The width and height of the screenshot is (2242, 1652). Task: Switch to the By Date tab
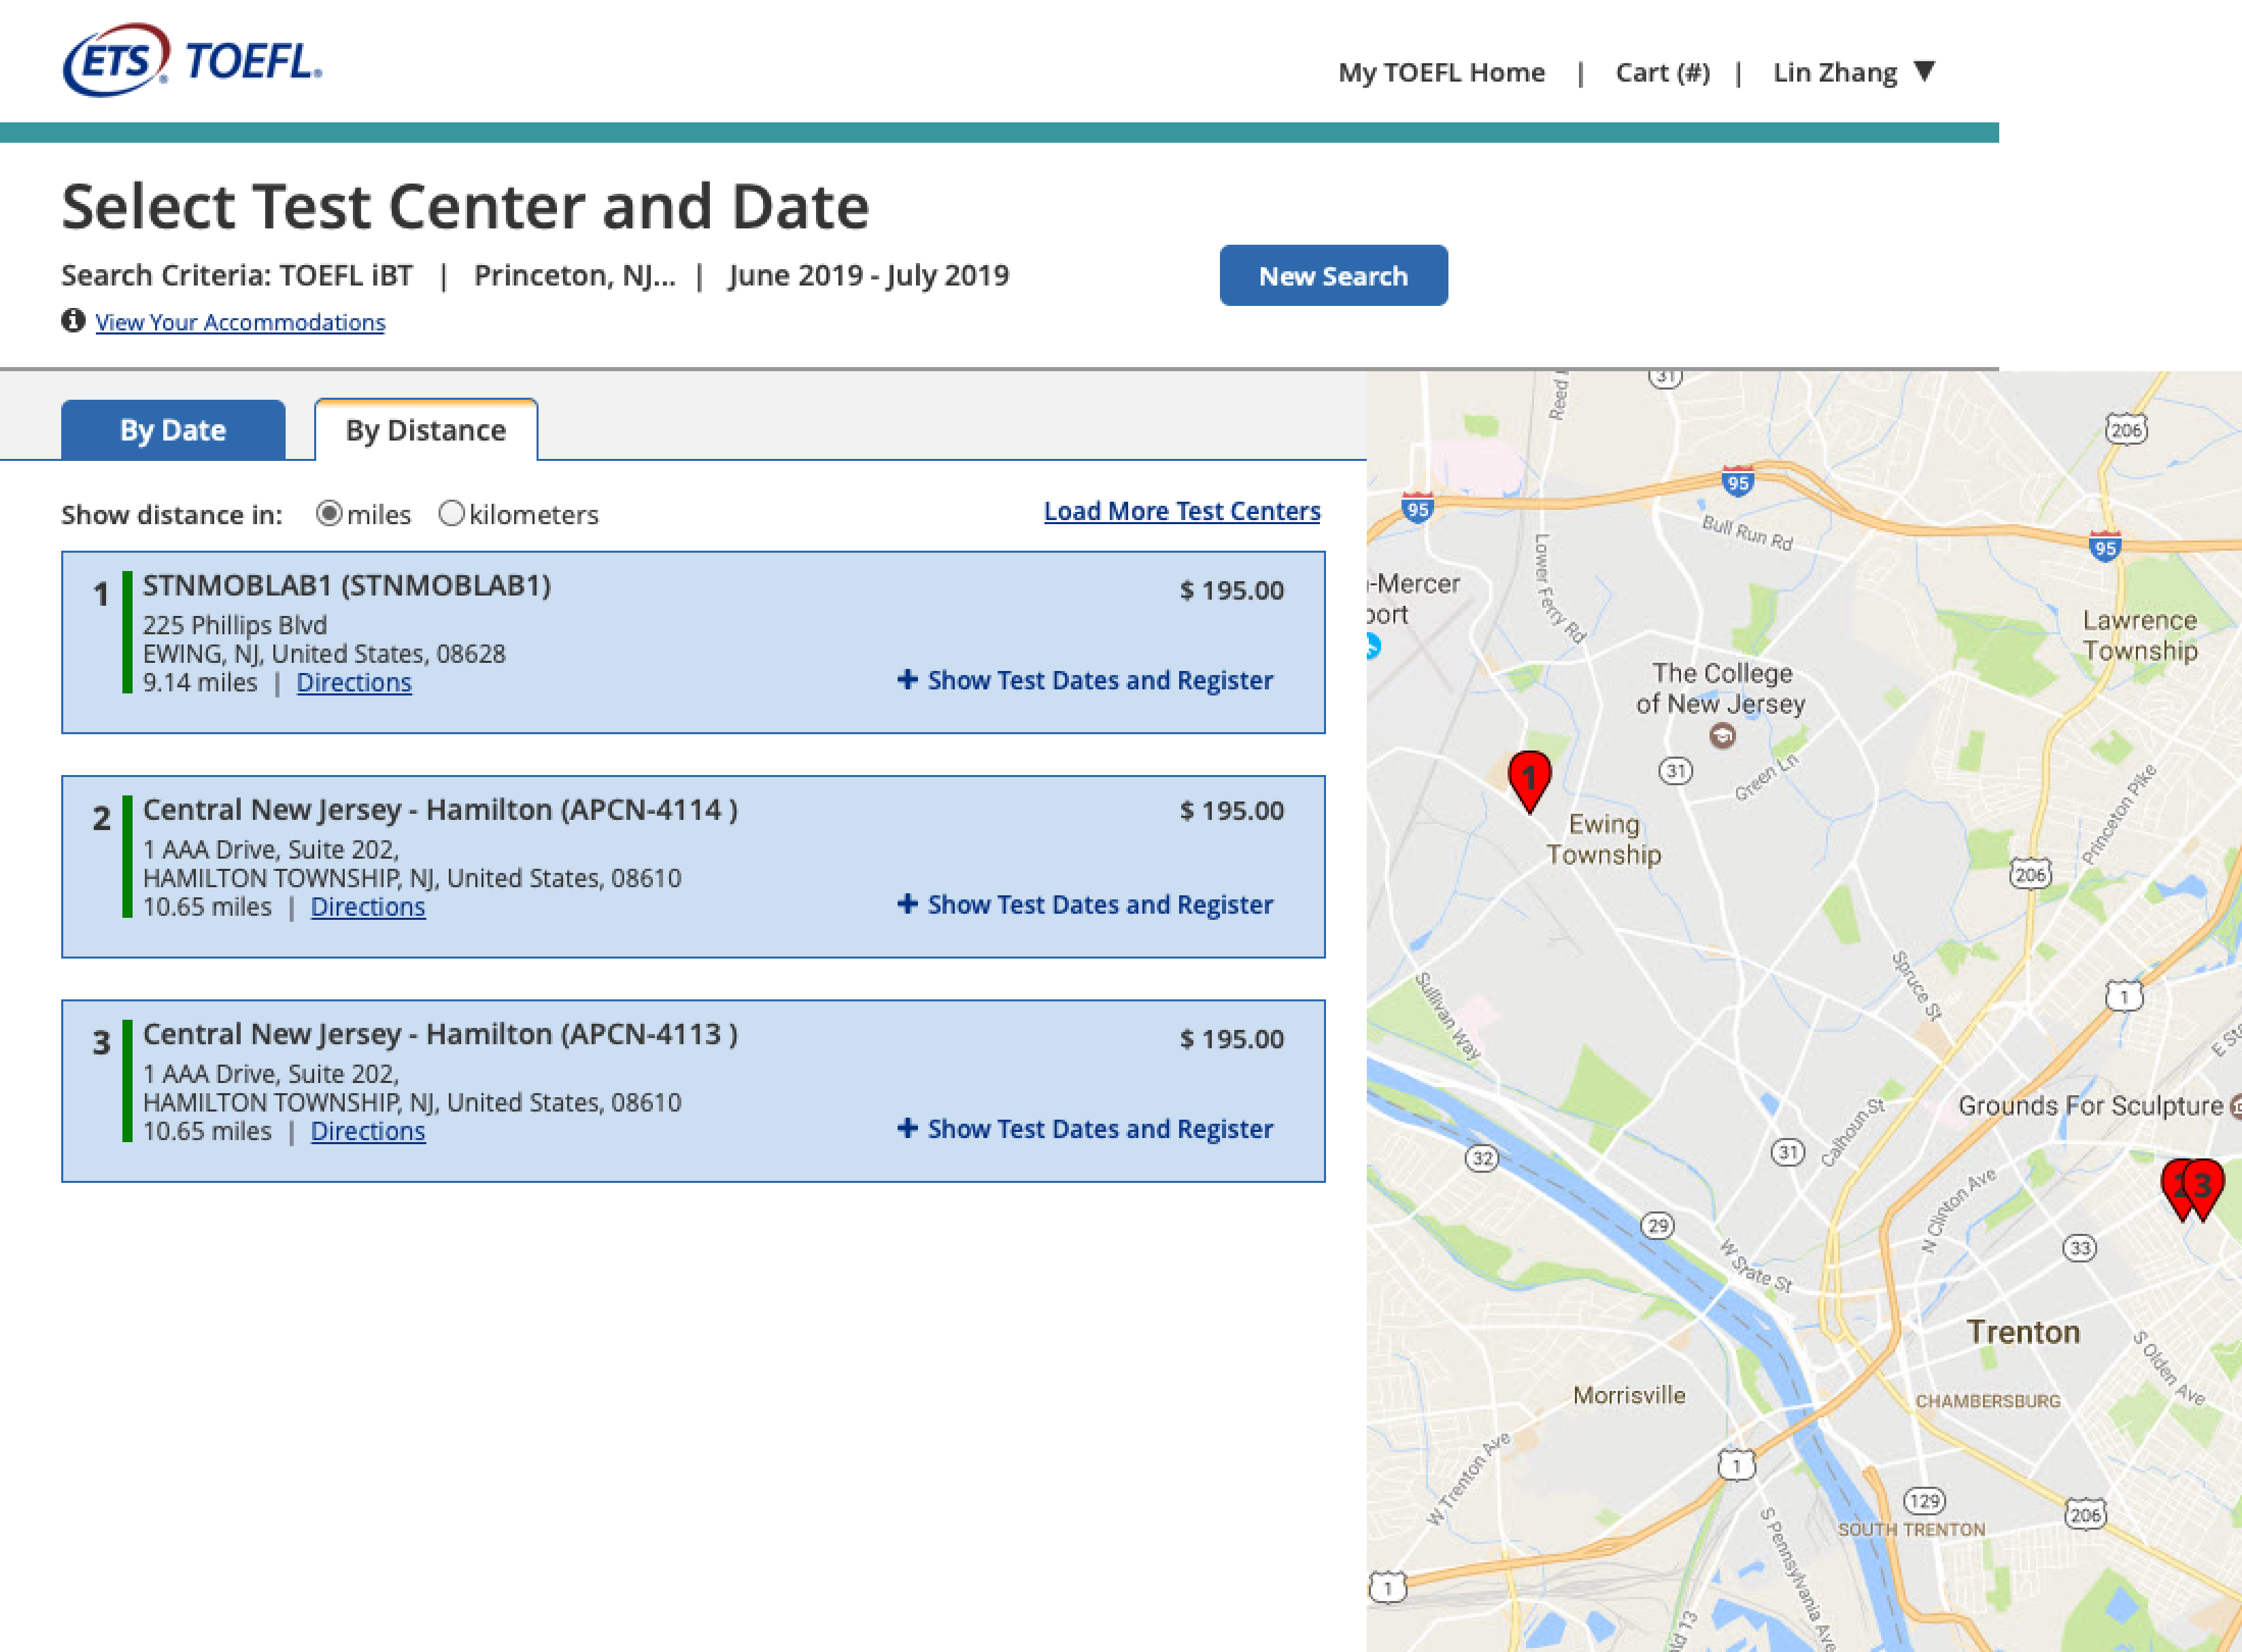tap(173, 430)
